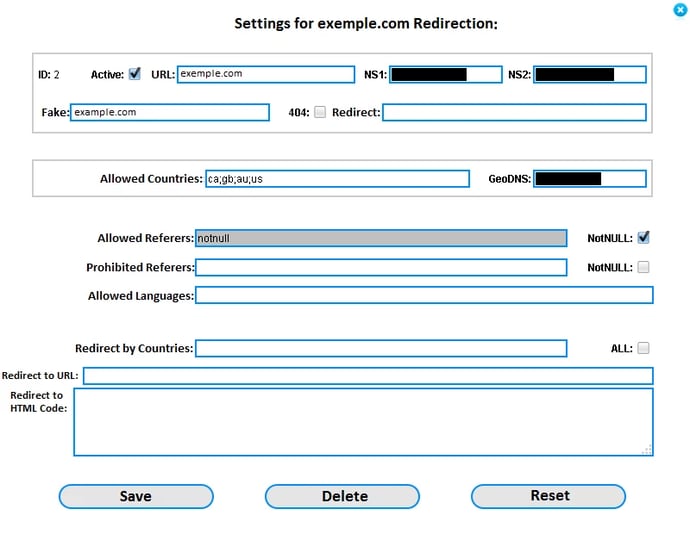Check NotNULL for Prohibited Referers
The image size is (690, 534).
pos(644,267)
